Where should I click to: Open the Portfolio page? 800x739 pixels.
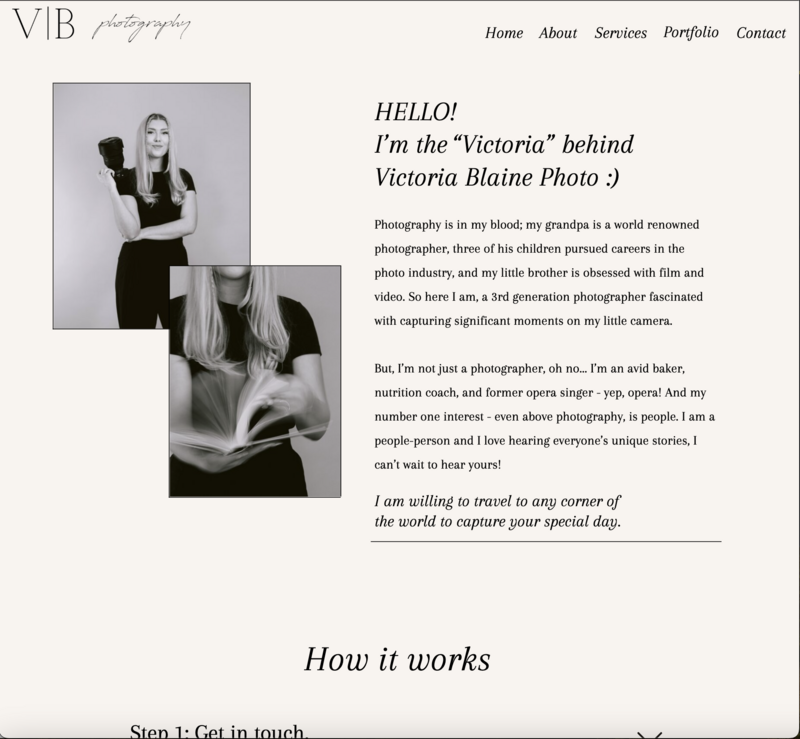tap(691, 33)
